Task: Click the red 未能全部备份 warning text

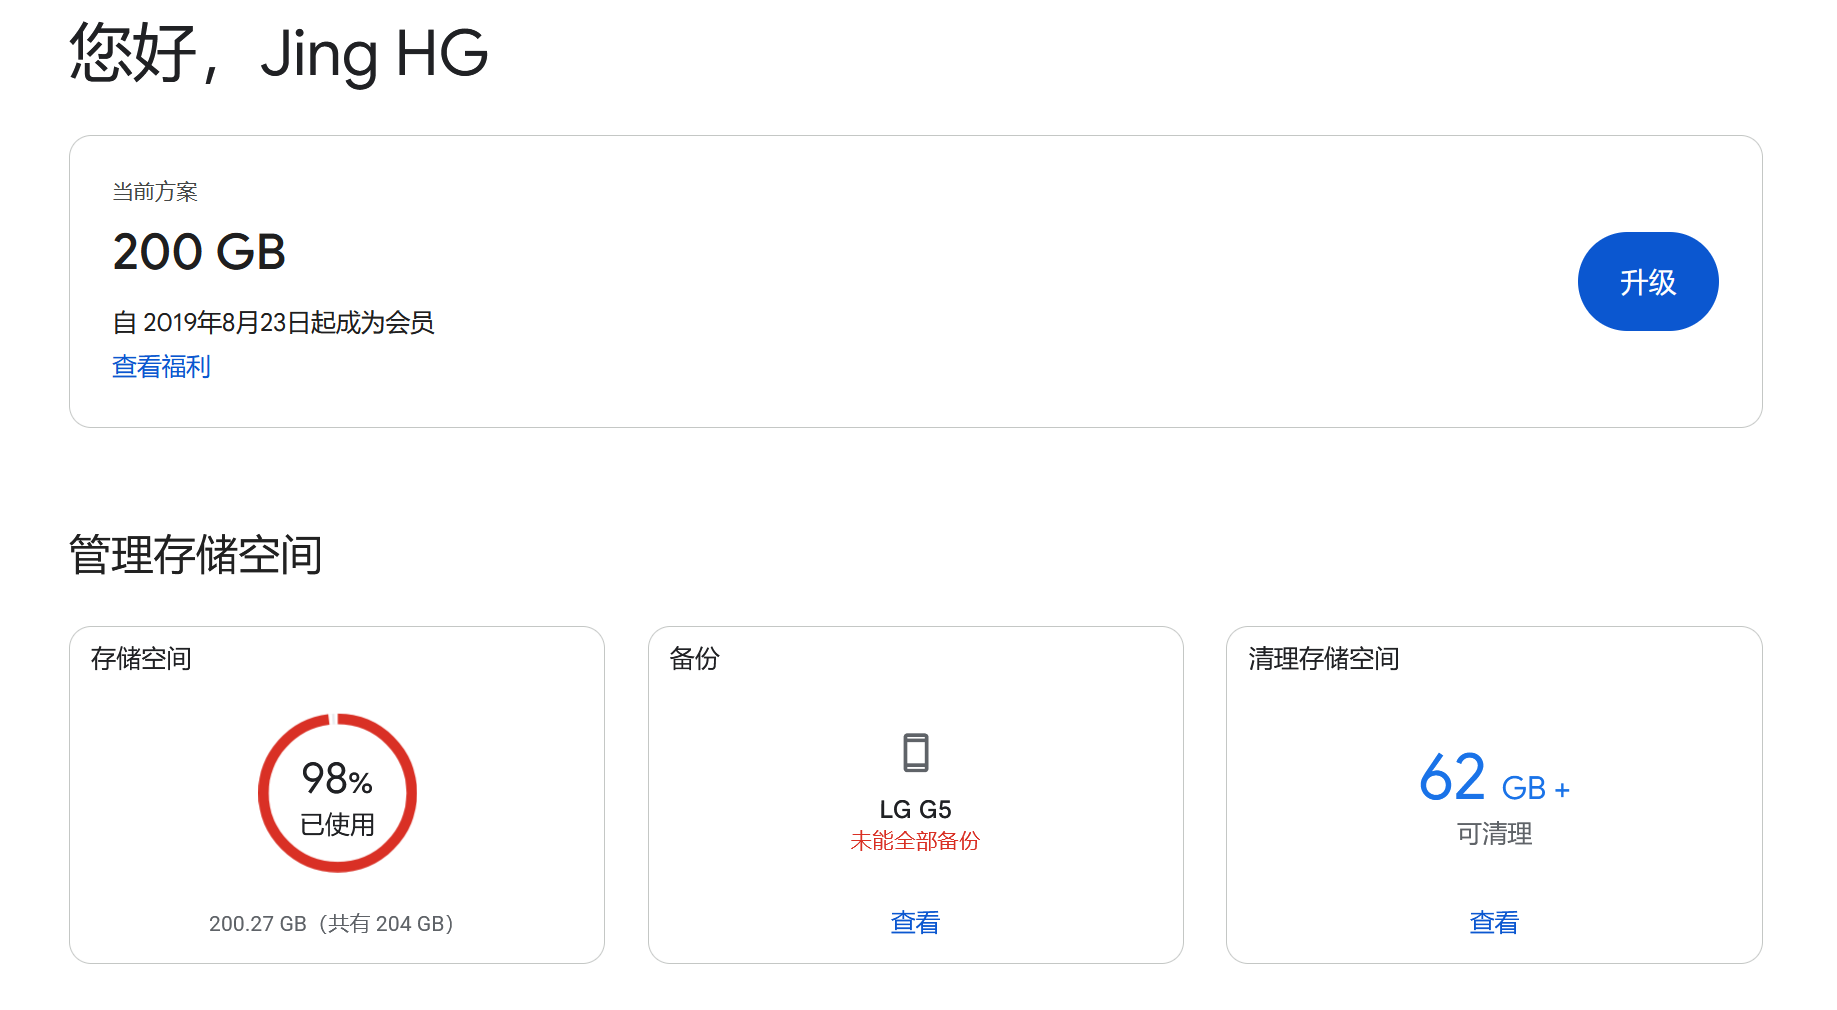Action: point(915,841)
